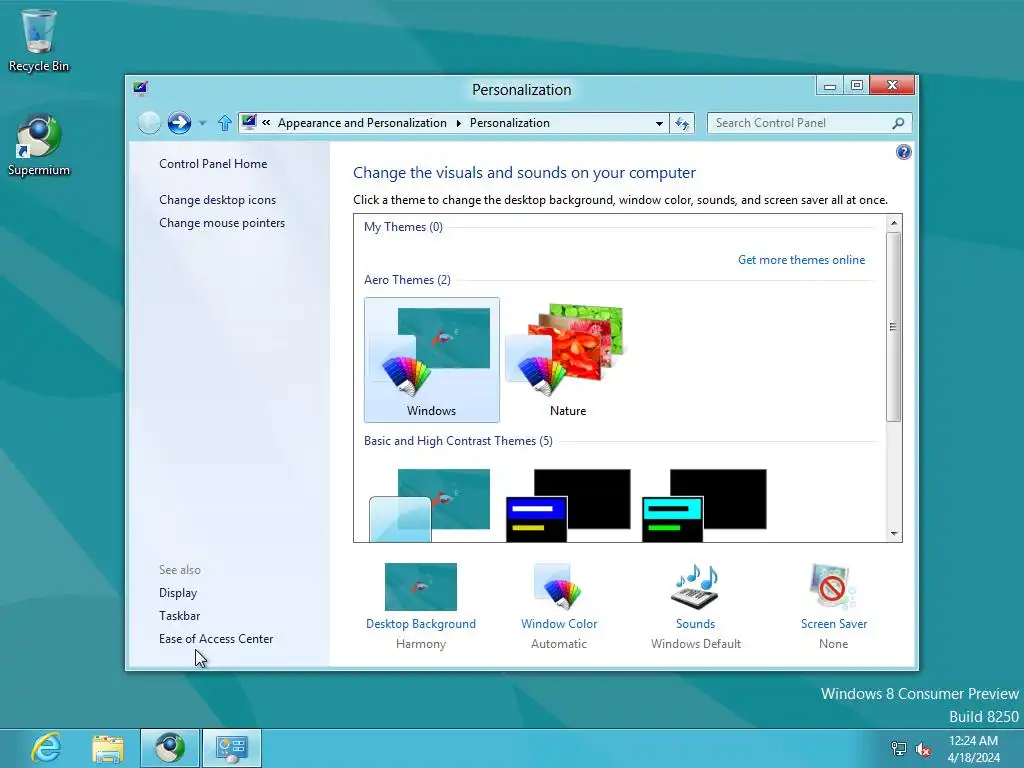
Task: Open Sounds icon
Action: click(x=696, y=586)
